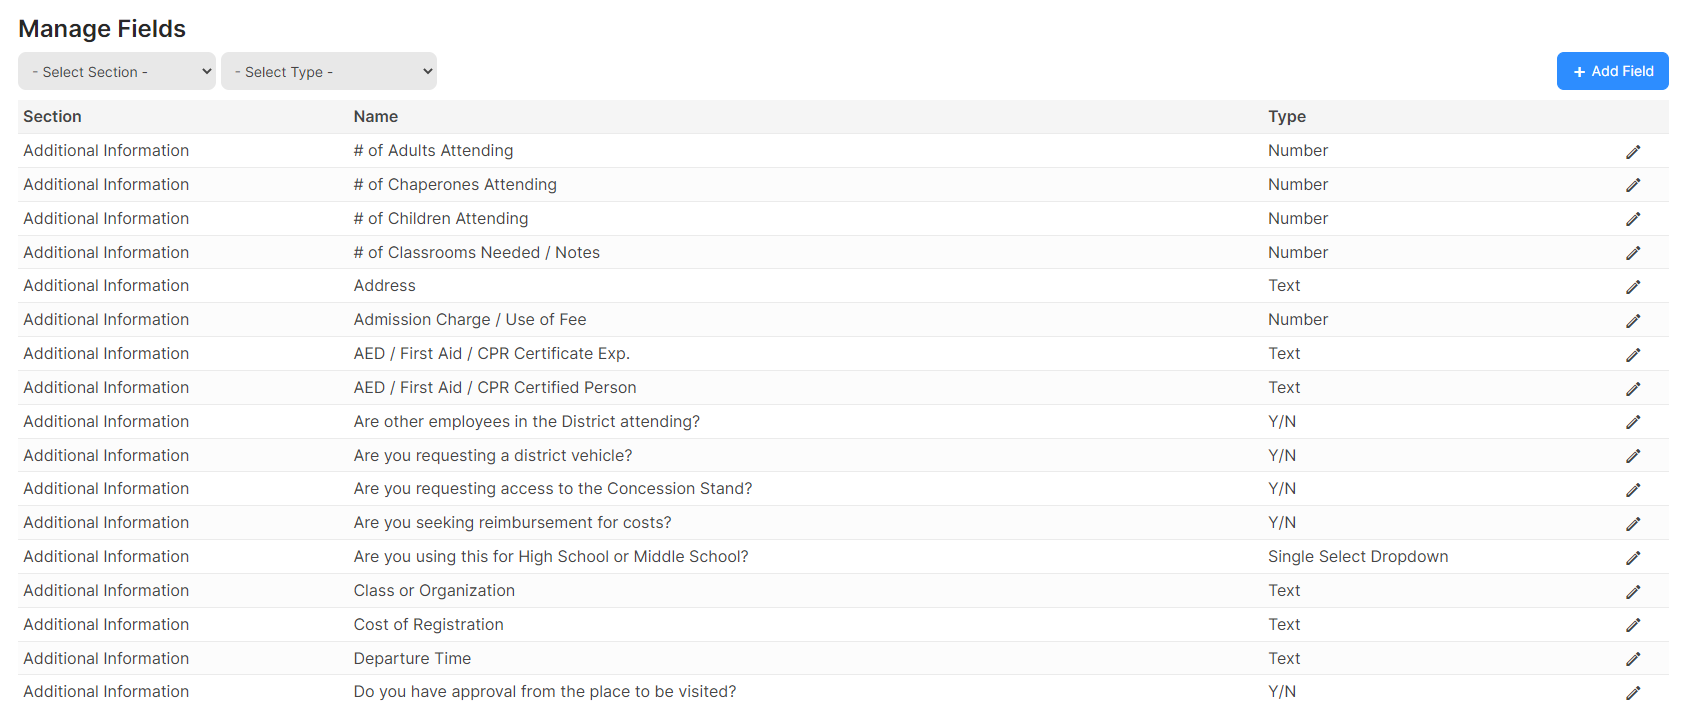
Task: Edit 'AED / First Aid / CPR Certified Person'
Action: tap(1633, 389)
